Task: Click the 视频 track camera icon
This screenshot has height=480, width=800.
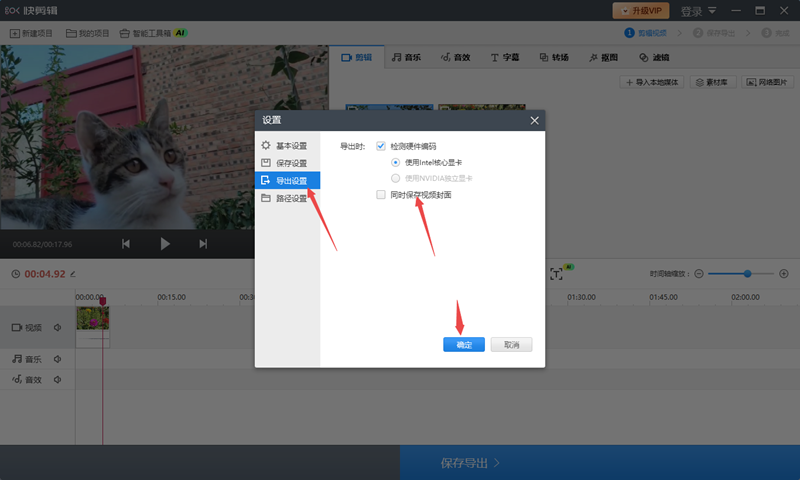Action: click(17, 327)
